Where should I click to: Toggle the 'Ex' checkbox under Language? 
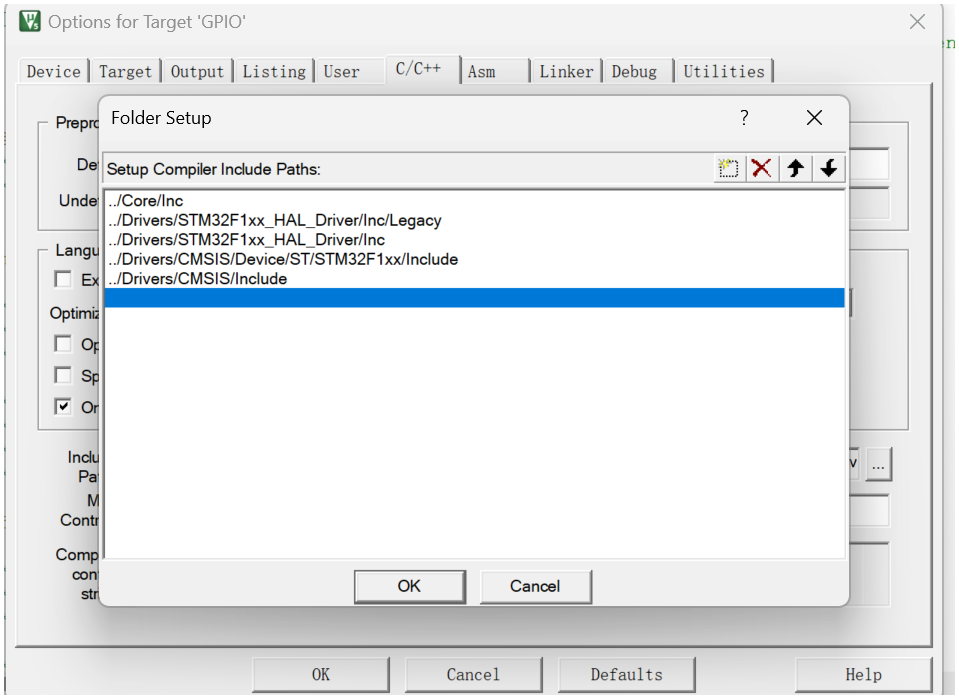[x=62, y=279]
